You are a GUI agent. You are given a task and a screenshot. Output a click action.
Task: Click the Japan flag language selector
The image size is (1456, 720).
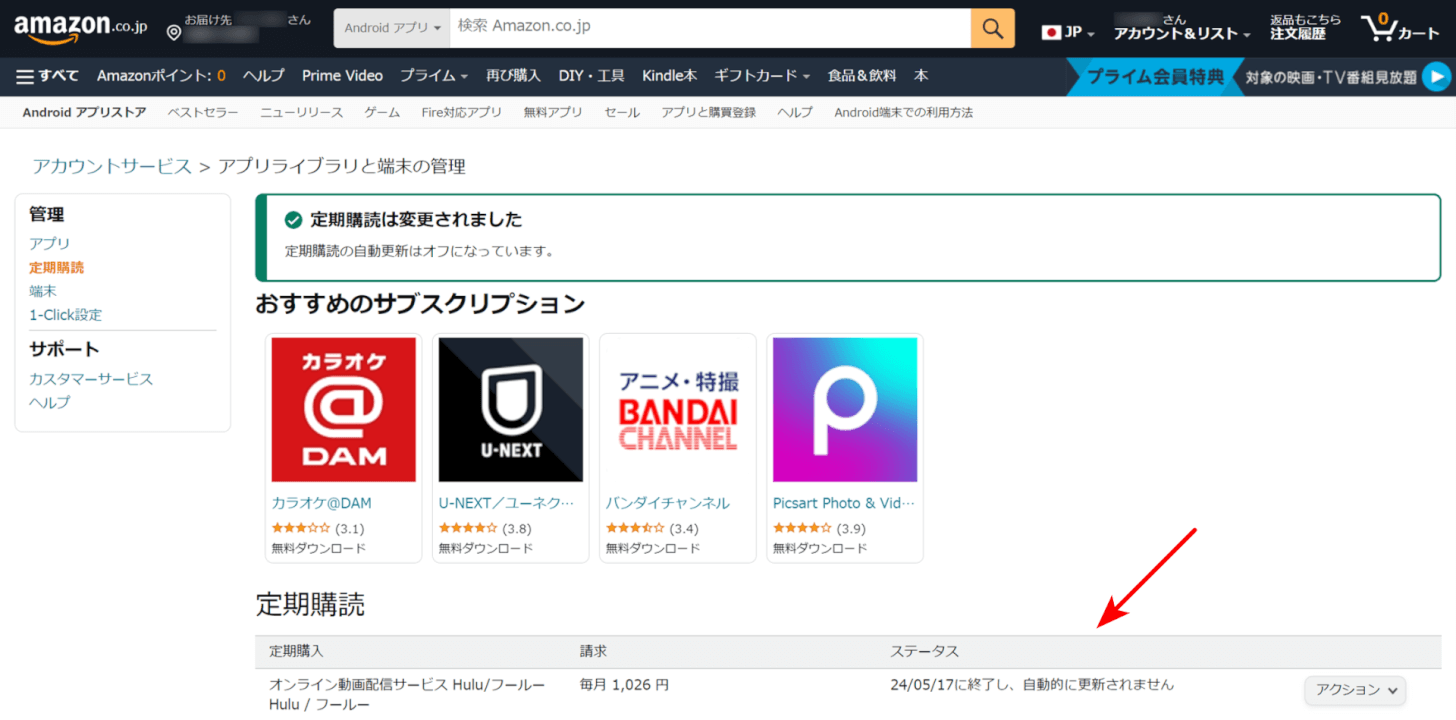[1068, 32]
